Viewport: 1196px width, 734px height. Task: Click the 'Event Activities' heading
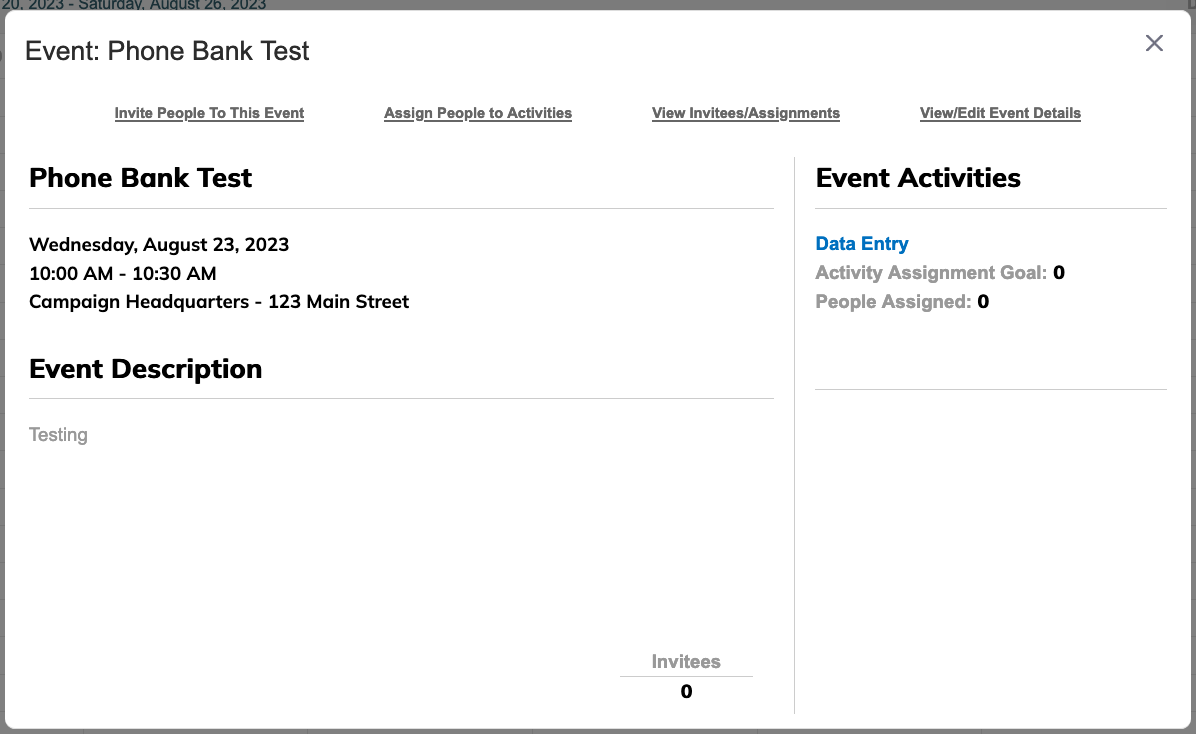coord(918,178)
